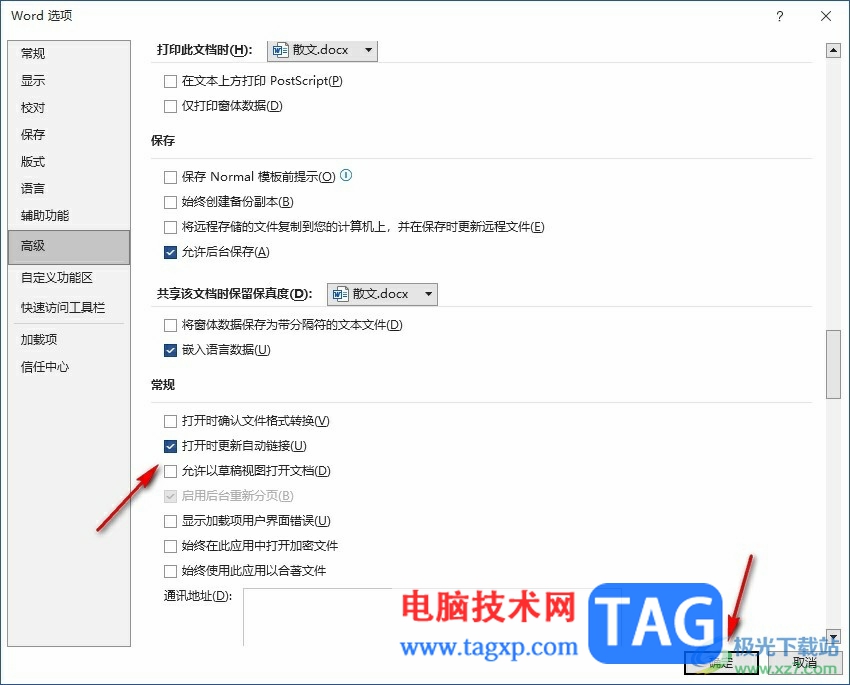Enable '仅打印窗体数据' checkbox
The width and height of the screenshot is (850, 685).
(x=170, y=106)
